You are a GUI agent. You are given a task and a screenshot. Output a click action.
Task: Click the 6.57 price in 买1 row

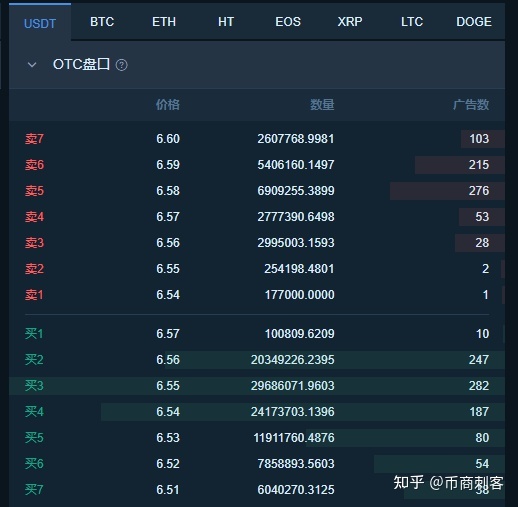coord(168,334)
